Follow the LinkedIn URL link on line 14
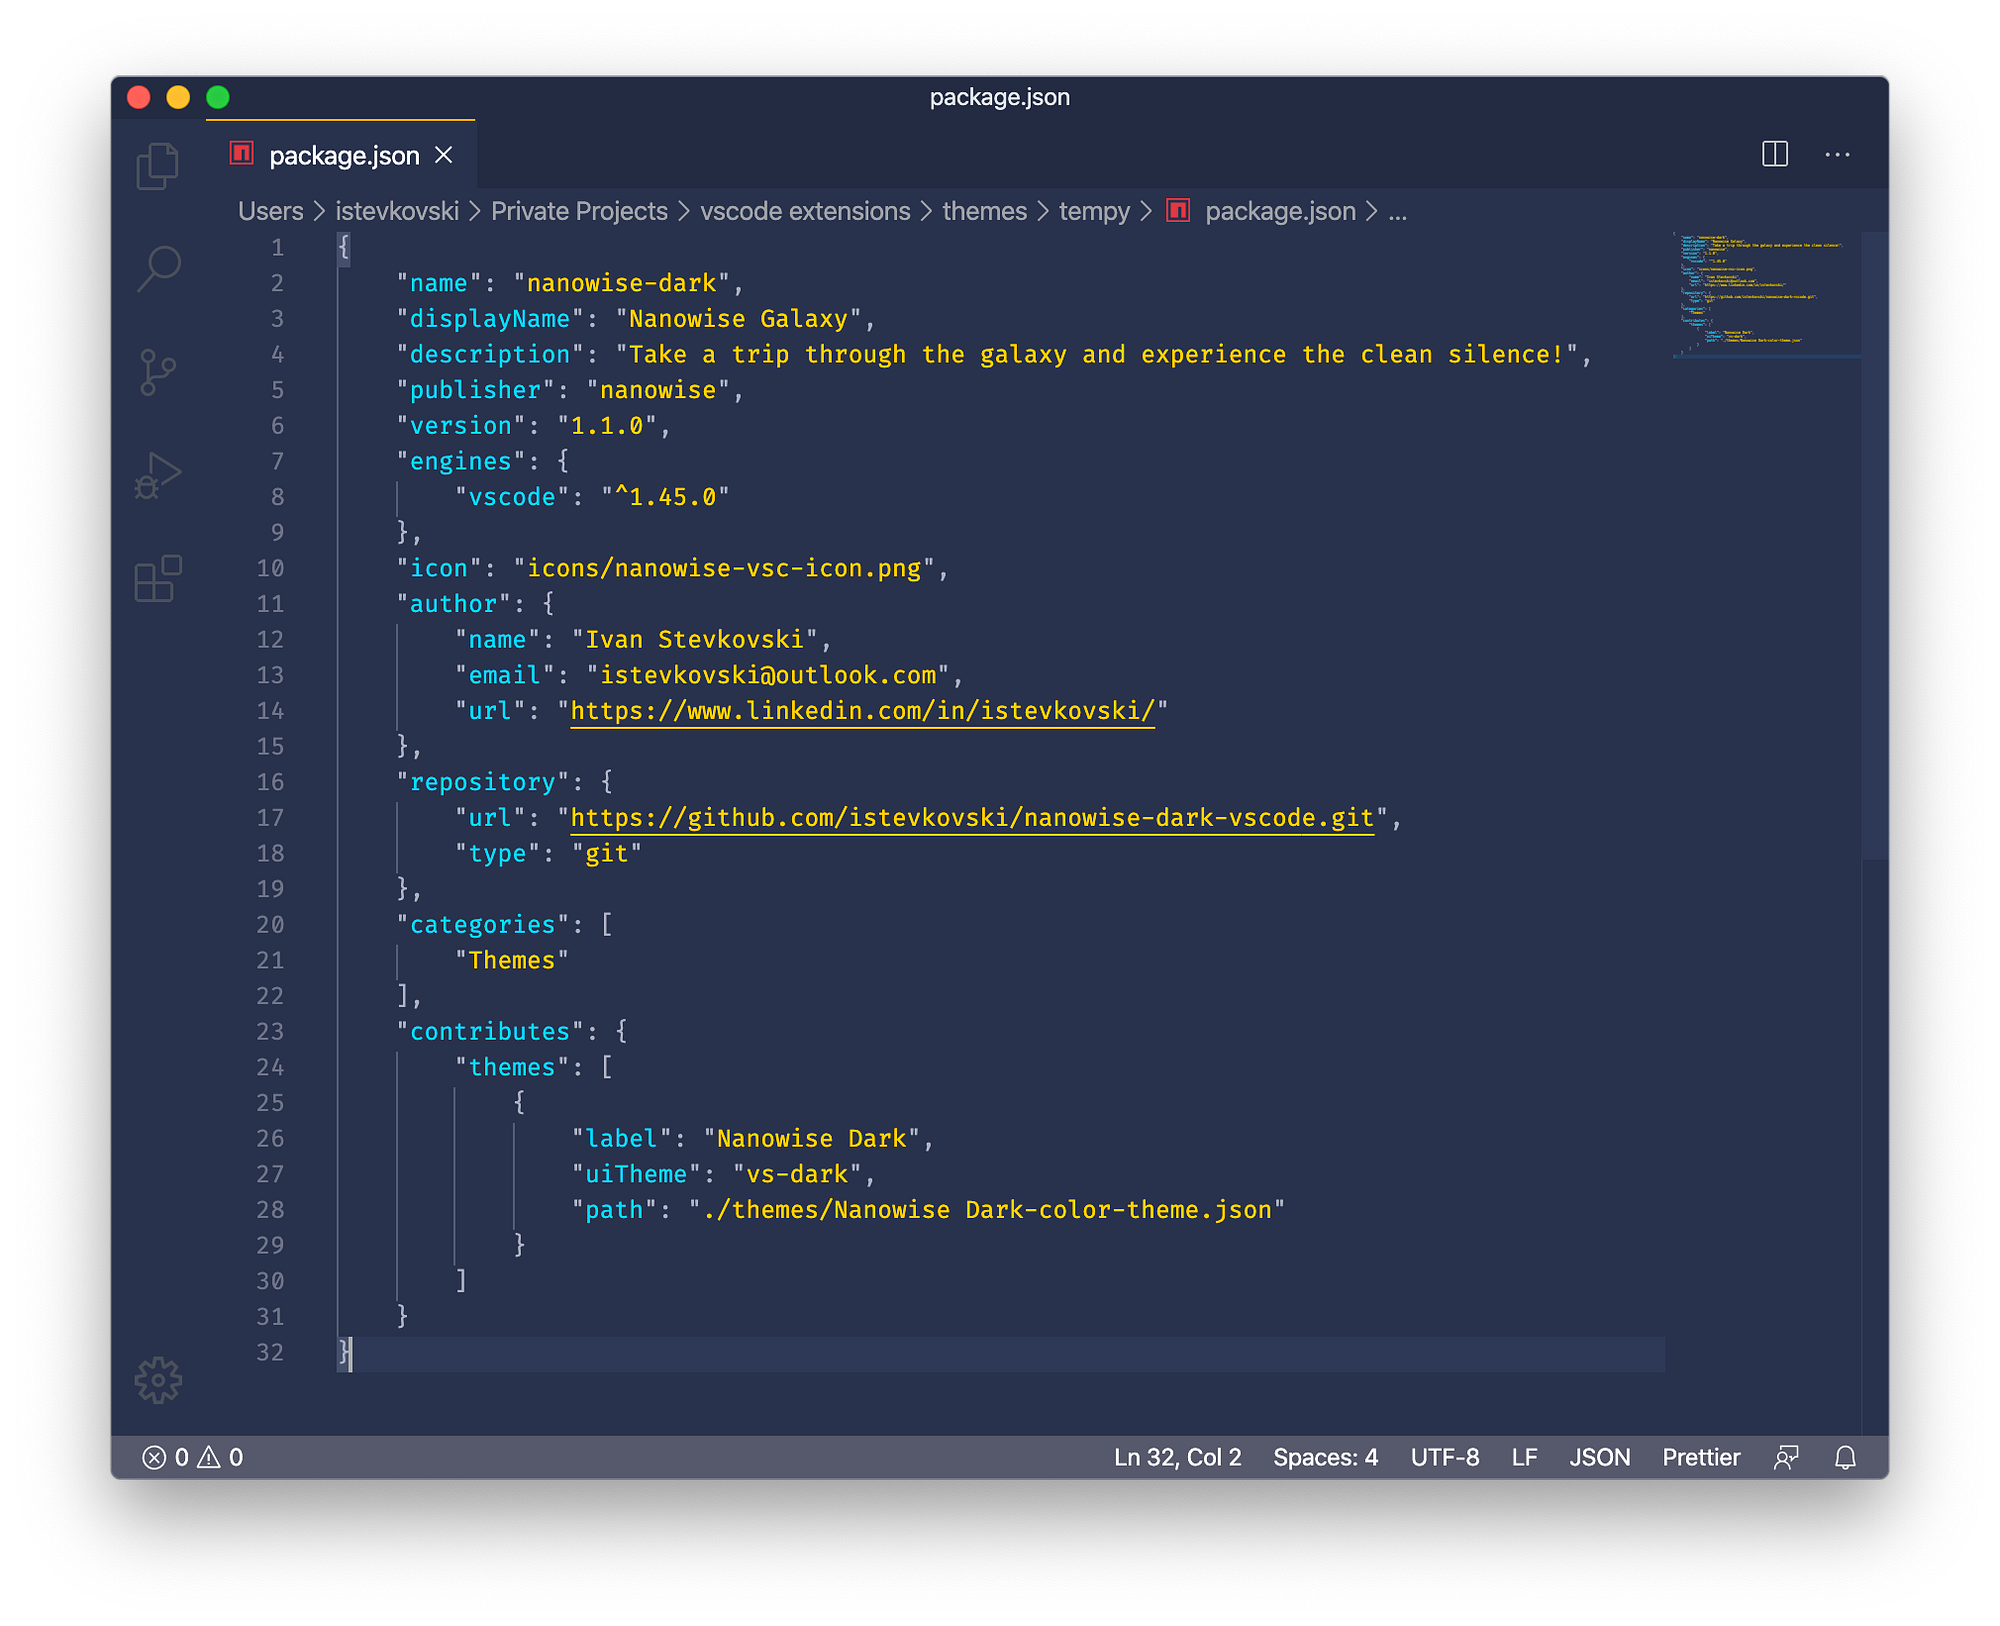 click(861, 710)
